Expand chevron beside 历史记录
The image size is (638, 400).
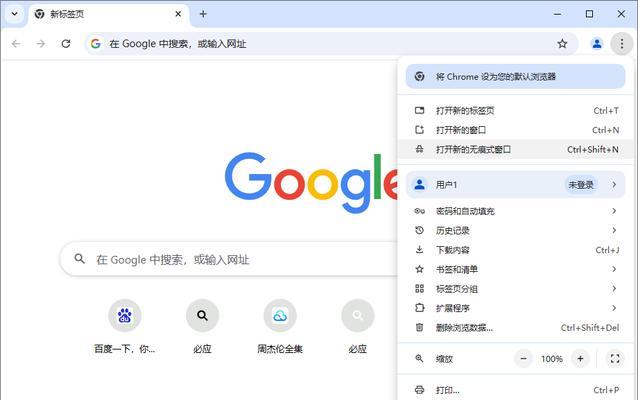(614, 230)
